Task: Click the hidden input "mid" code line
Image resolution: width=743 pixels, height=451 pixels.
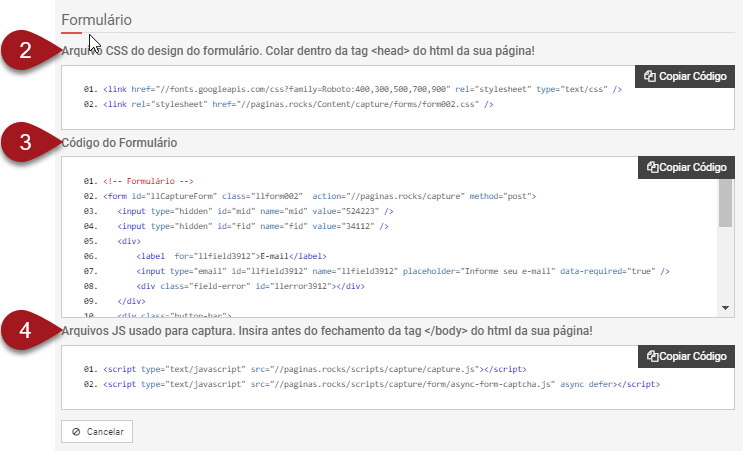Action: coord(254,211)
